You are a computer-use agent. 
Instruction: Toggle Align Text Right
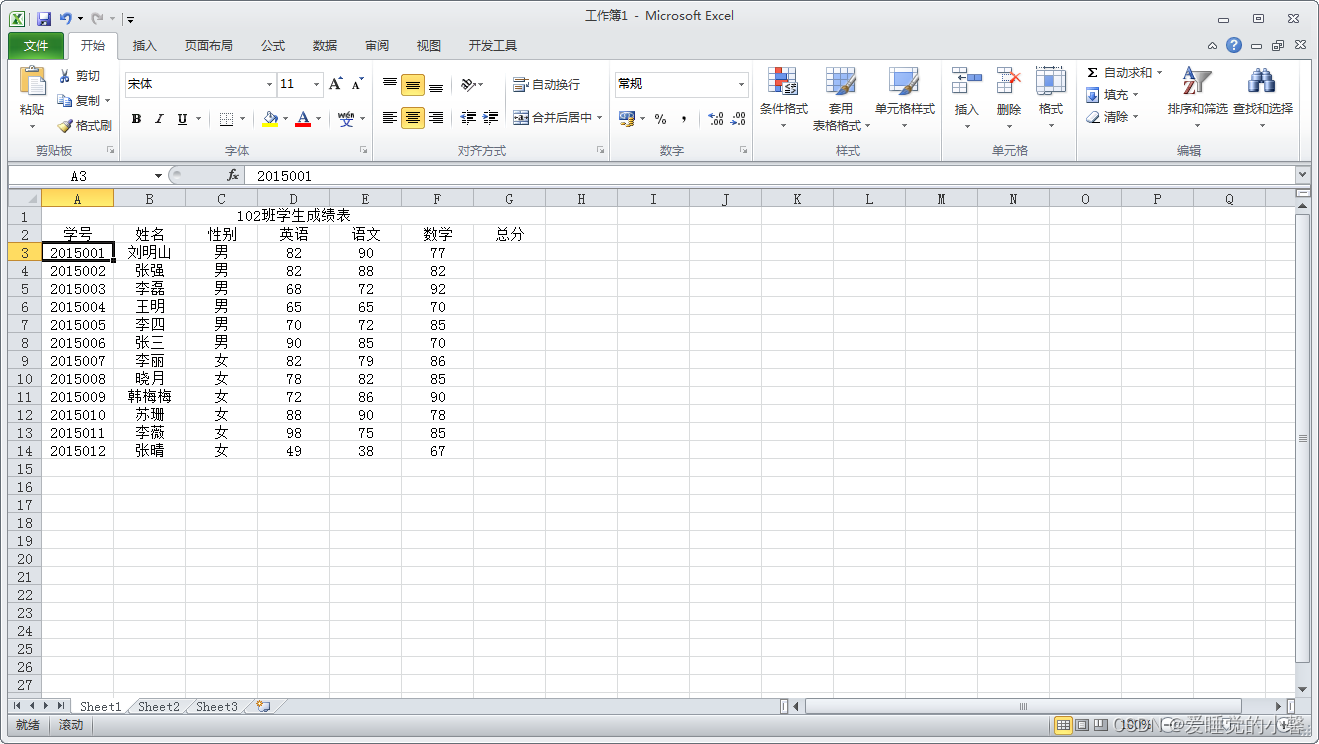436,118
